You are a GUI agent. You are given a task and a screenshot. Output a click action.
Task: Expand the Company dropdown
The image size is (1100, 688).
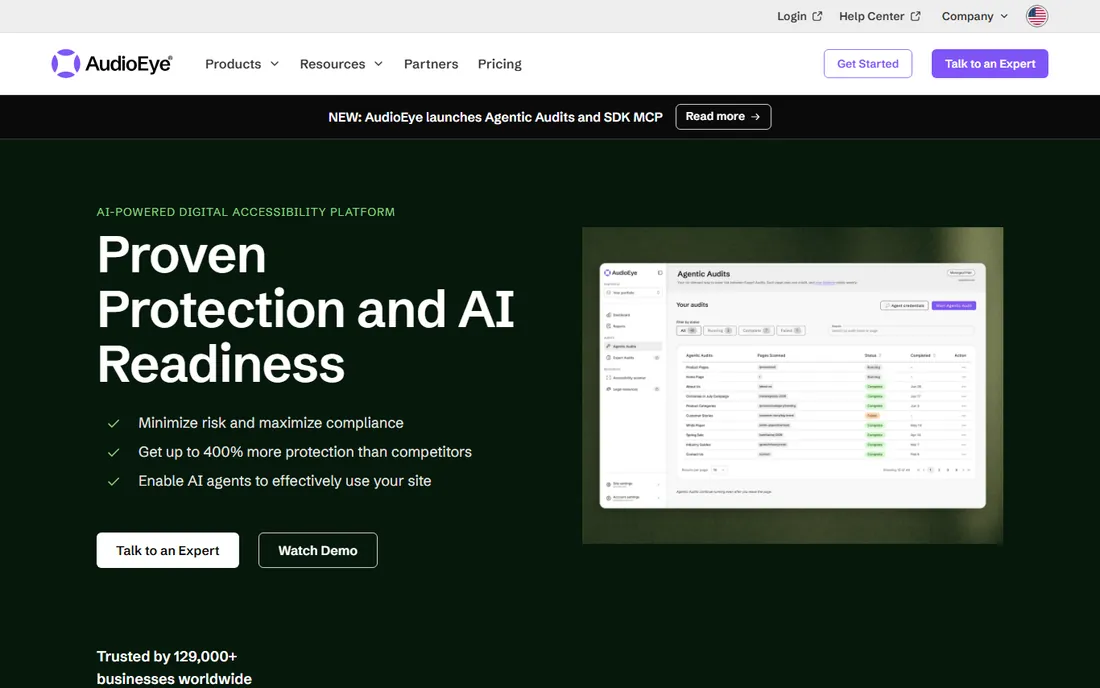pyautogui.click(x=974, y=16)
